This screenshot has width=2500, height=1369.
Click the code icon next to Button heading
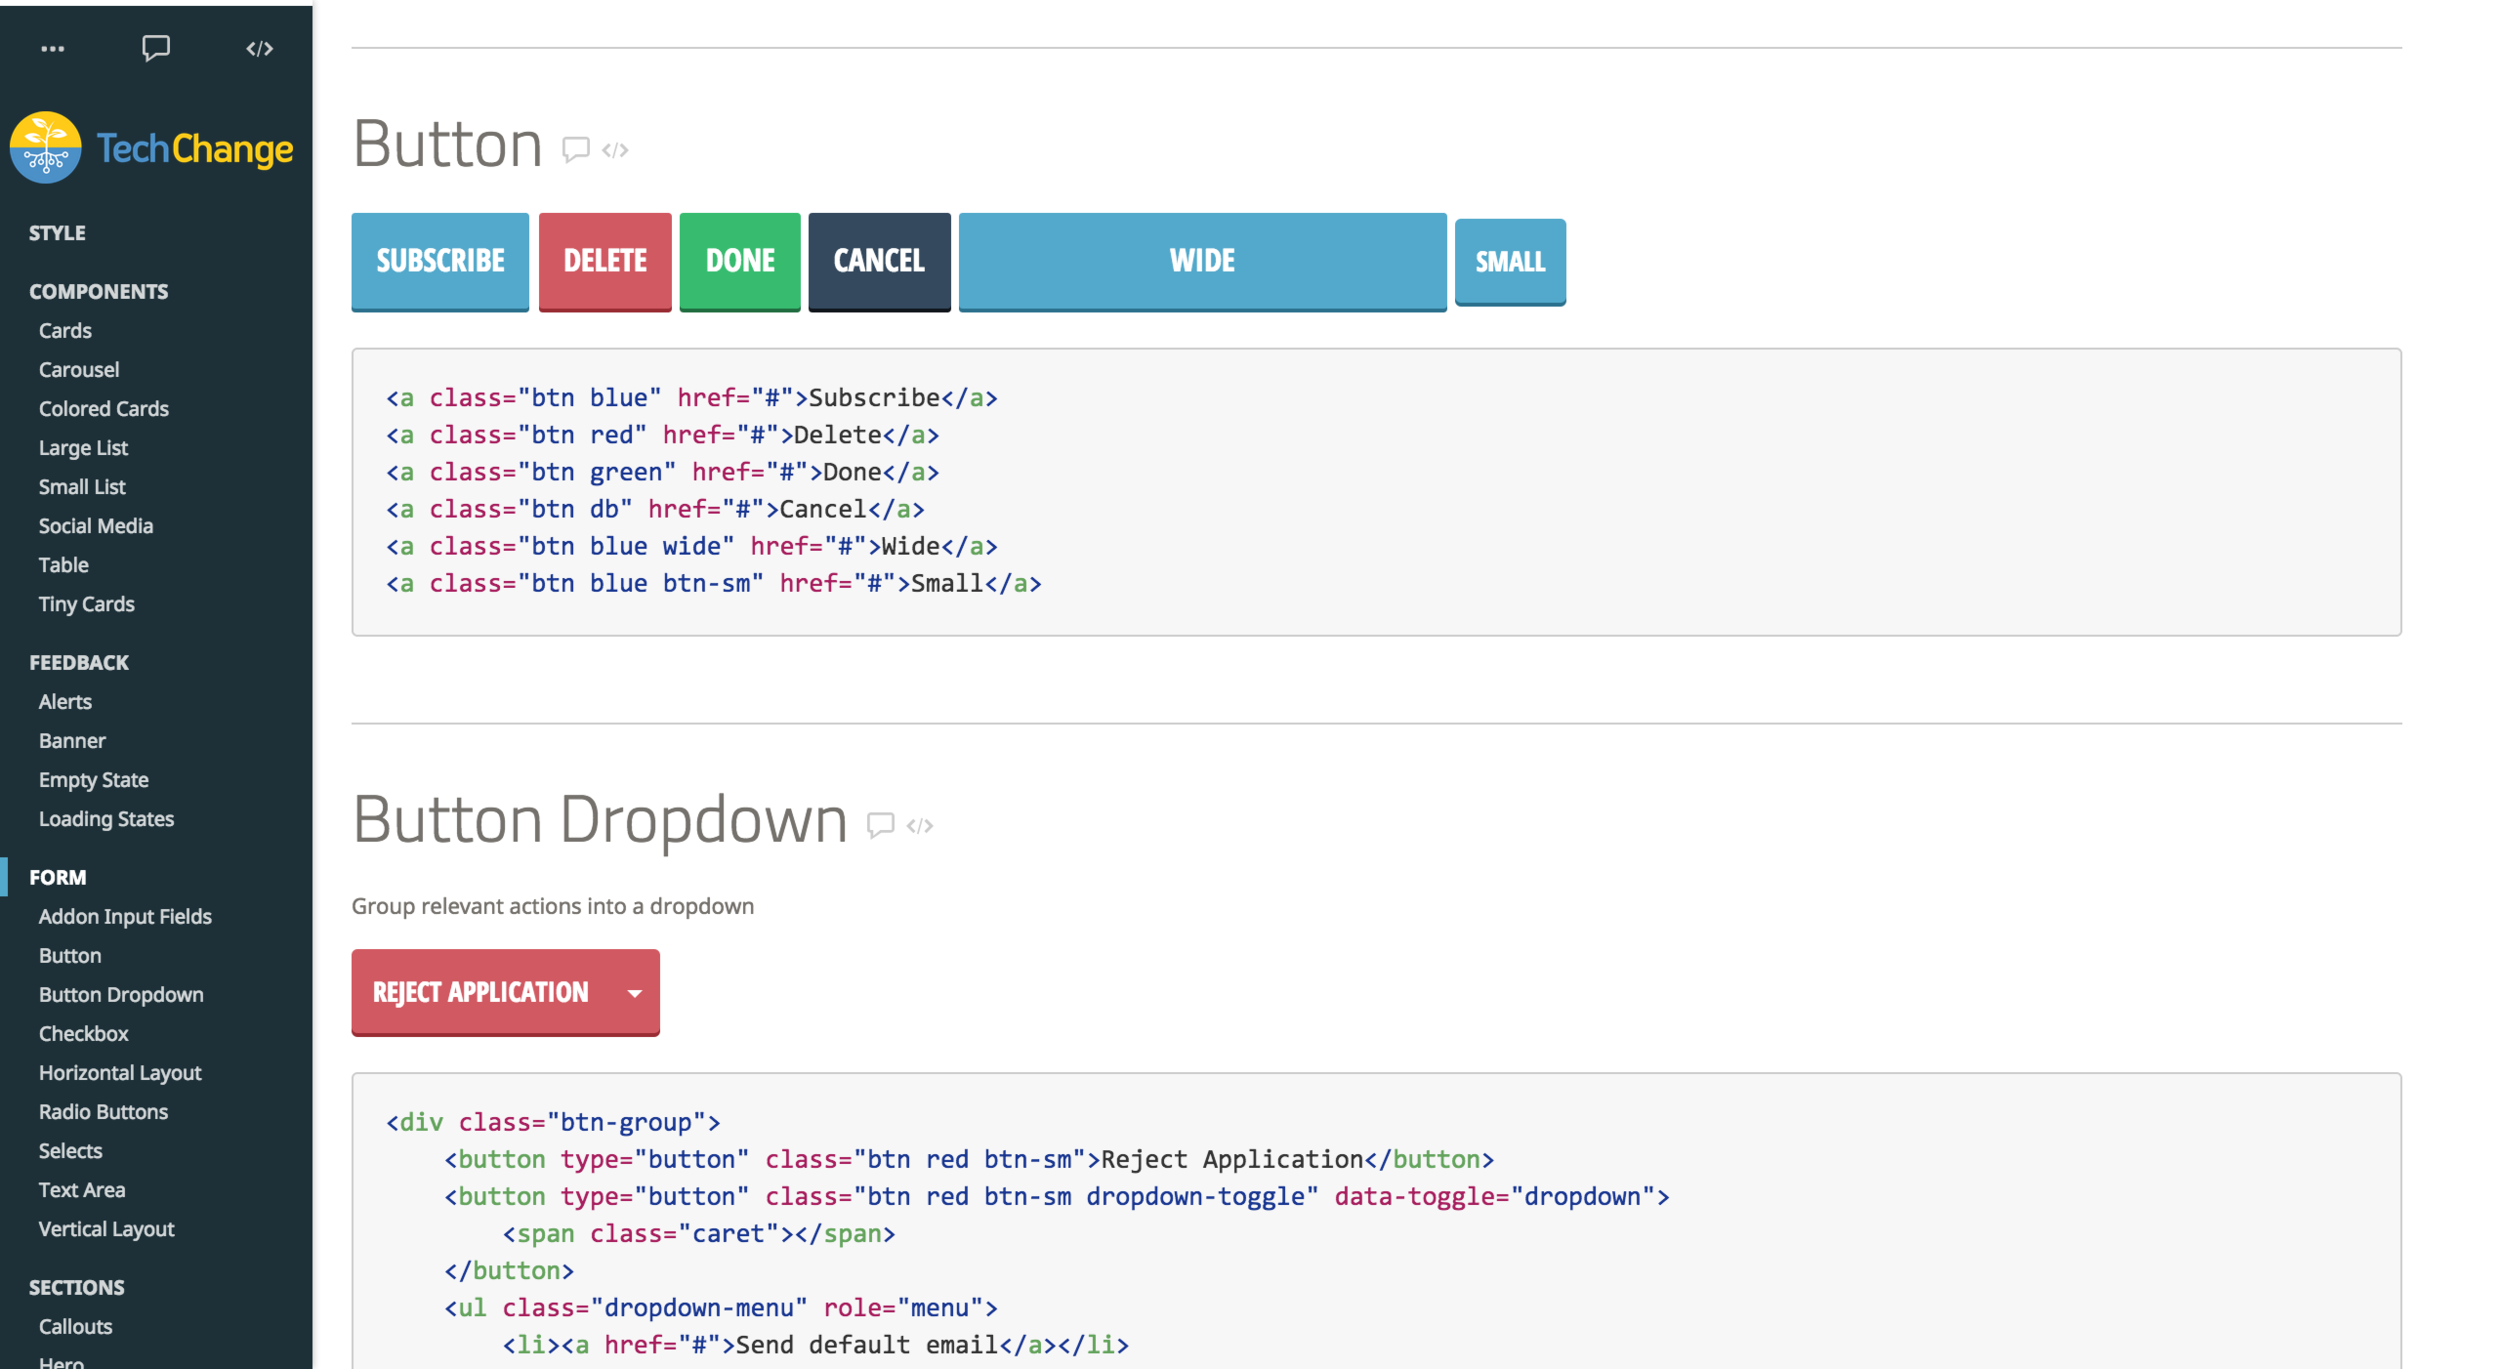click(614, 148)
